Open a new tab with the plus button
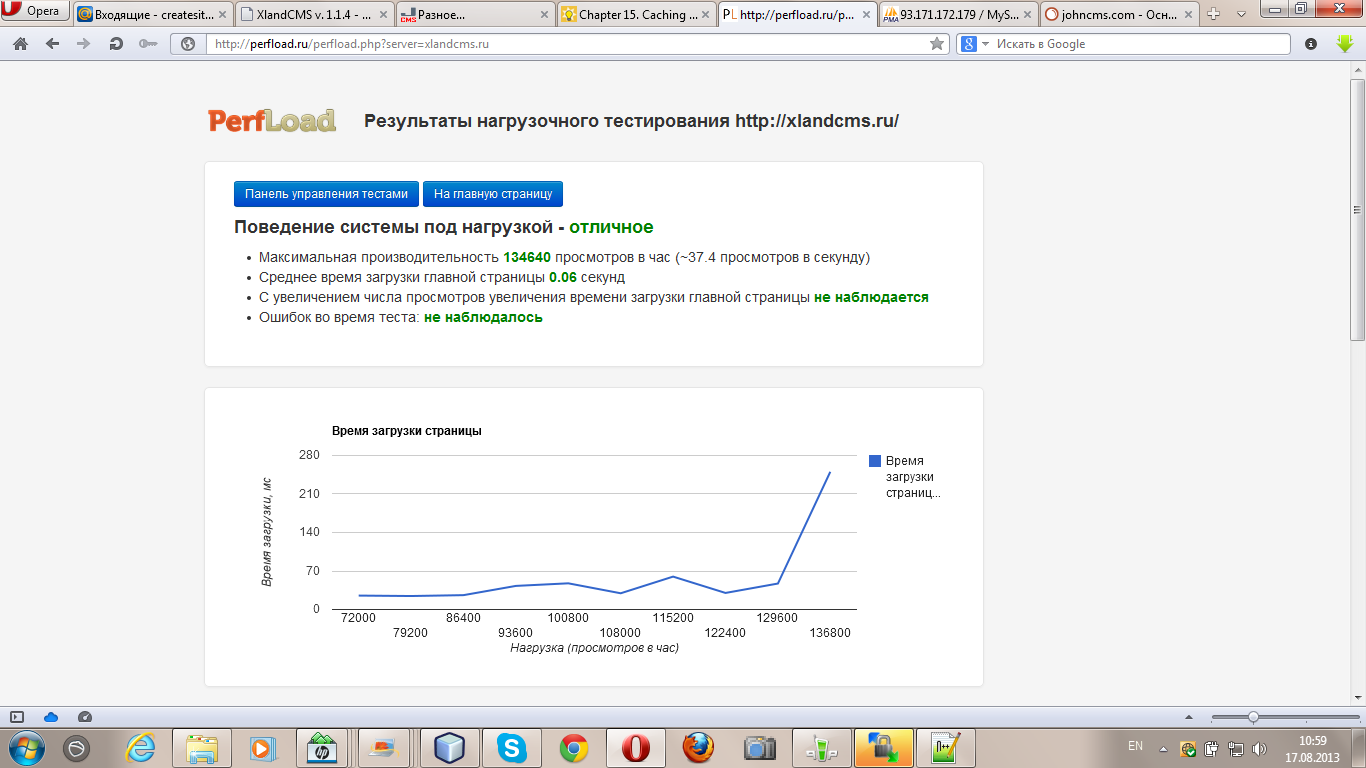Screen dimensions: 1366x768 [x=1214, y=14]
